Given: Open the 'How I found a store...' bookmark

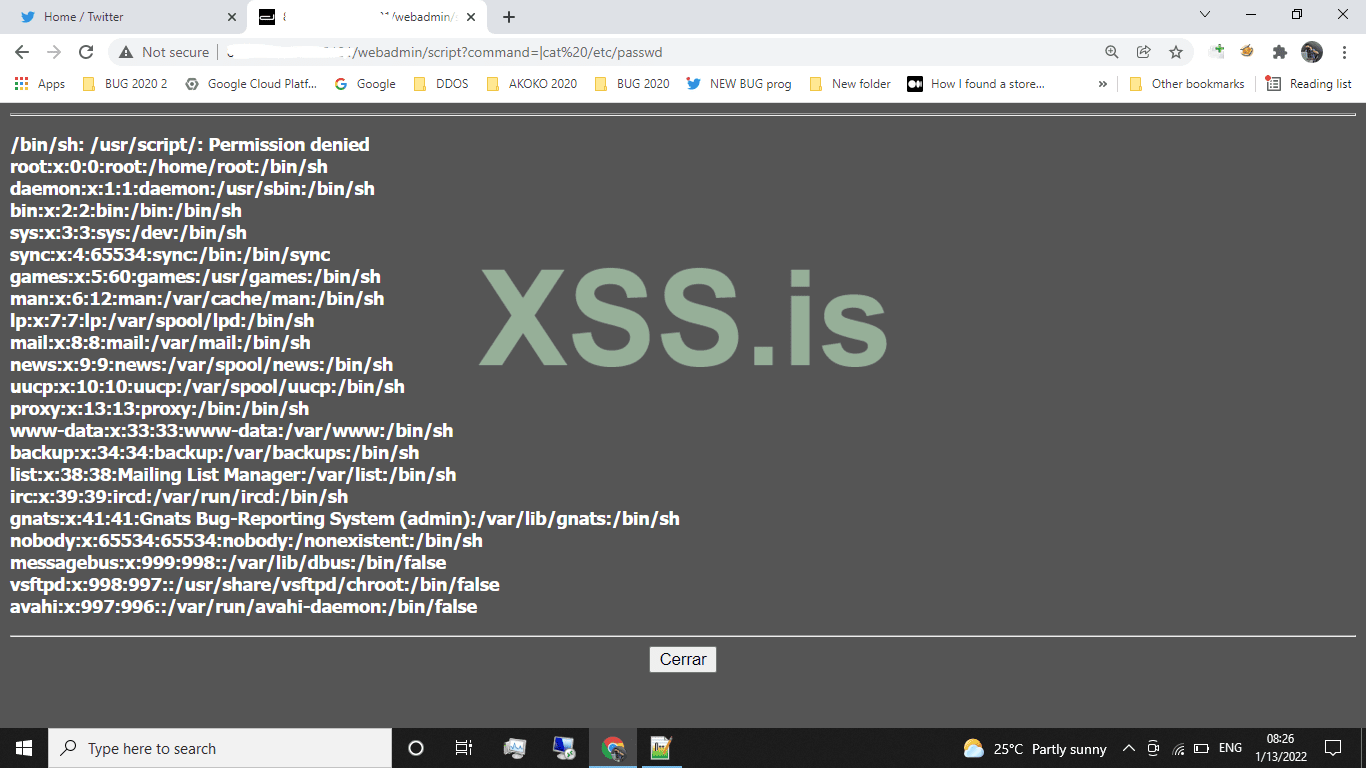Looking at the screenshot, I should (976, 84).
